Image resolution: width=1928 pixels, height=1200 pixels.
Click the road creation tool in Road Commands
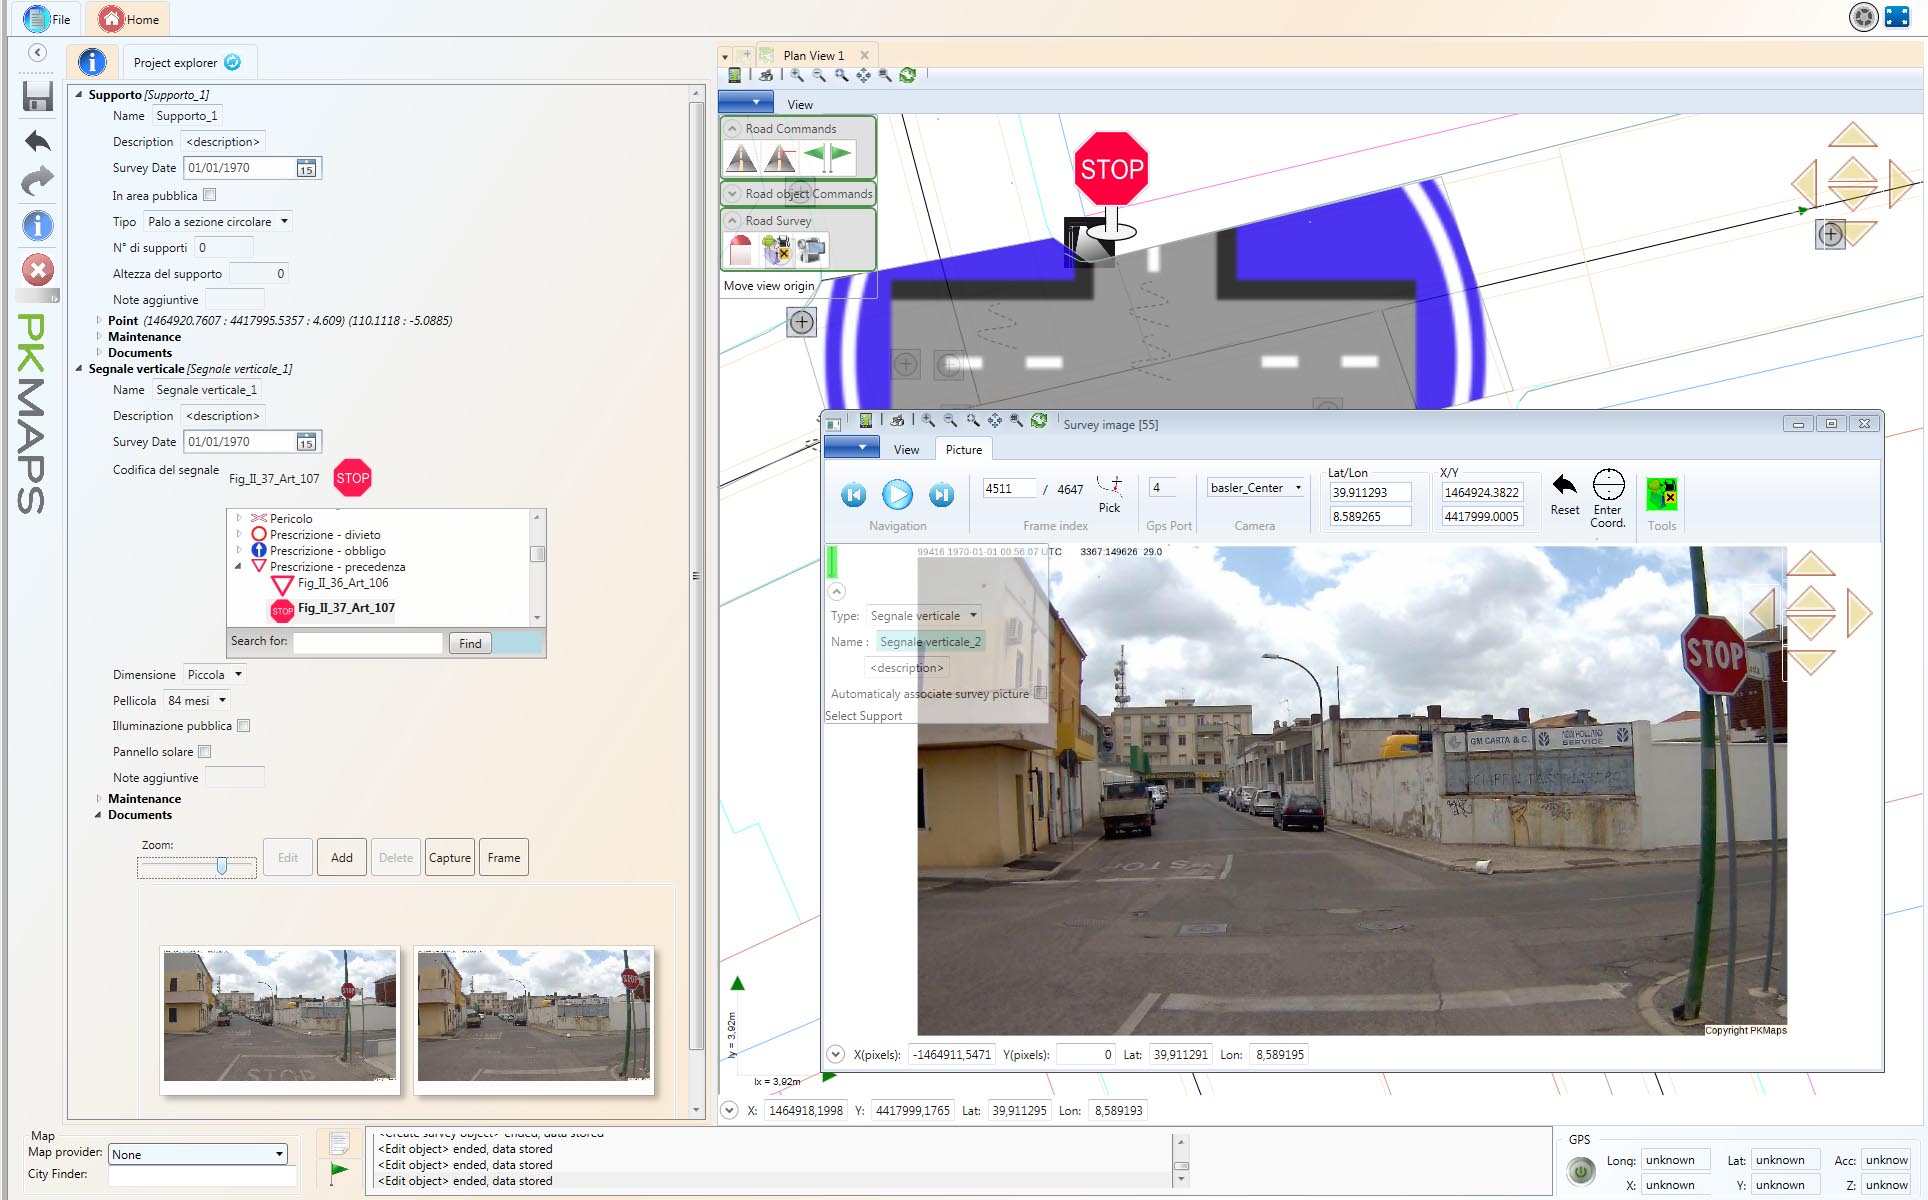[x=741, y=158]
